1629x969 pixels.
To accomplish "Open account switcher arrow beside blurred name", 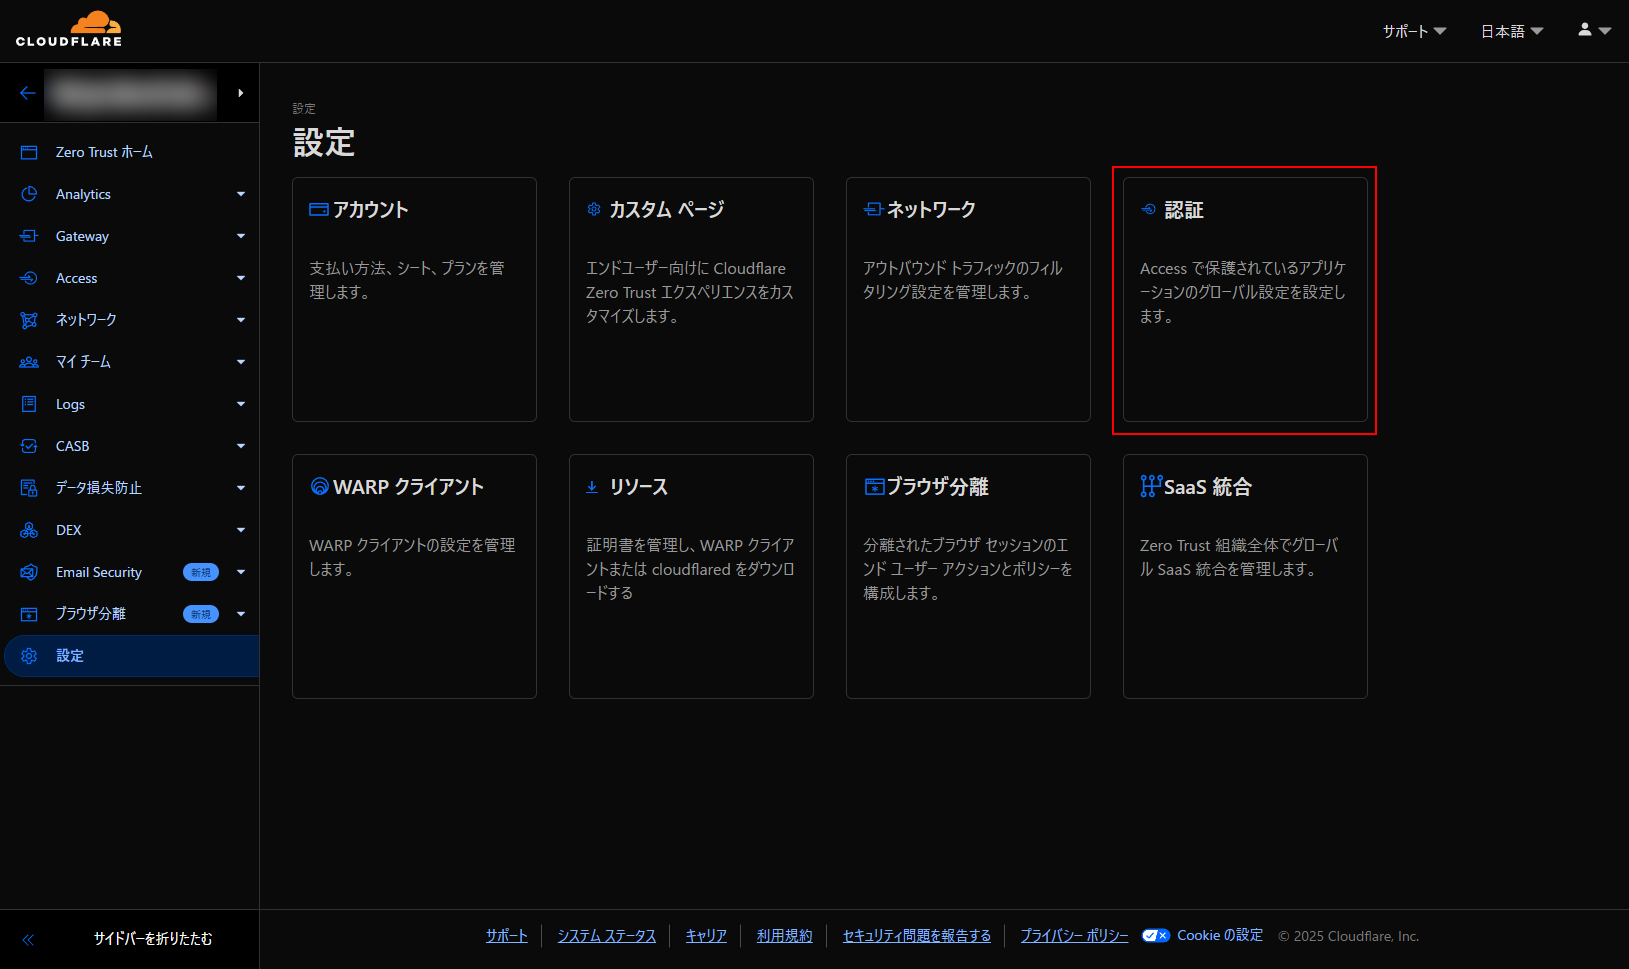I will pos(240,93).
